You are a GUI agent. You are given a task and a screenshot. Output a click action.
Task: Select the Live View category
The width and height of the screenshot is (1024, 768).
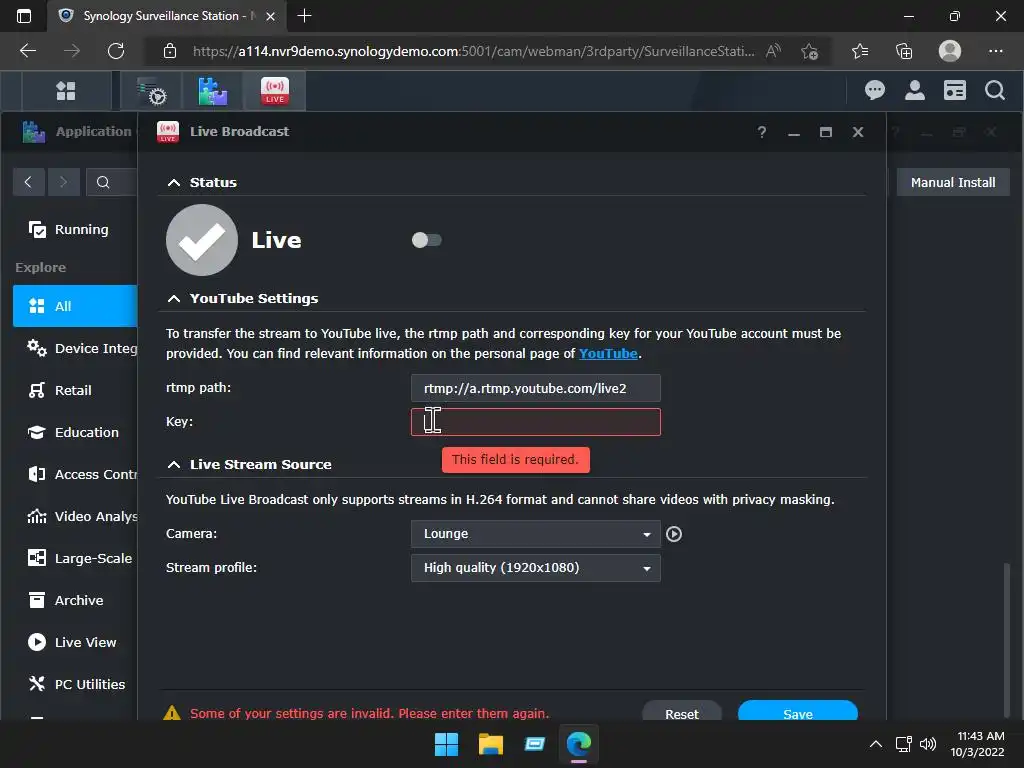[x=75, y=642]
